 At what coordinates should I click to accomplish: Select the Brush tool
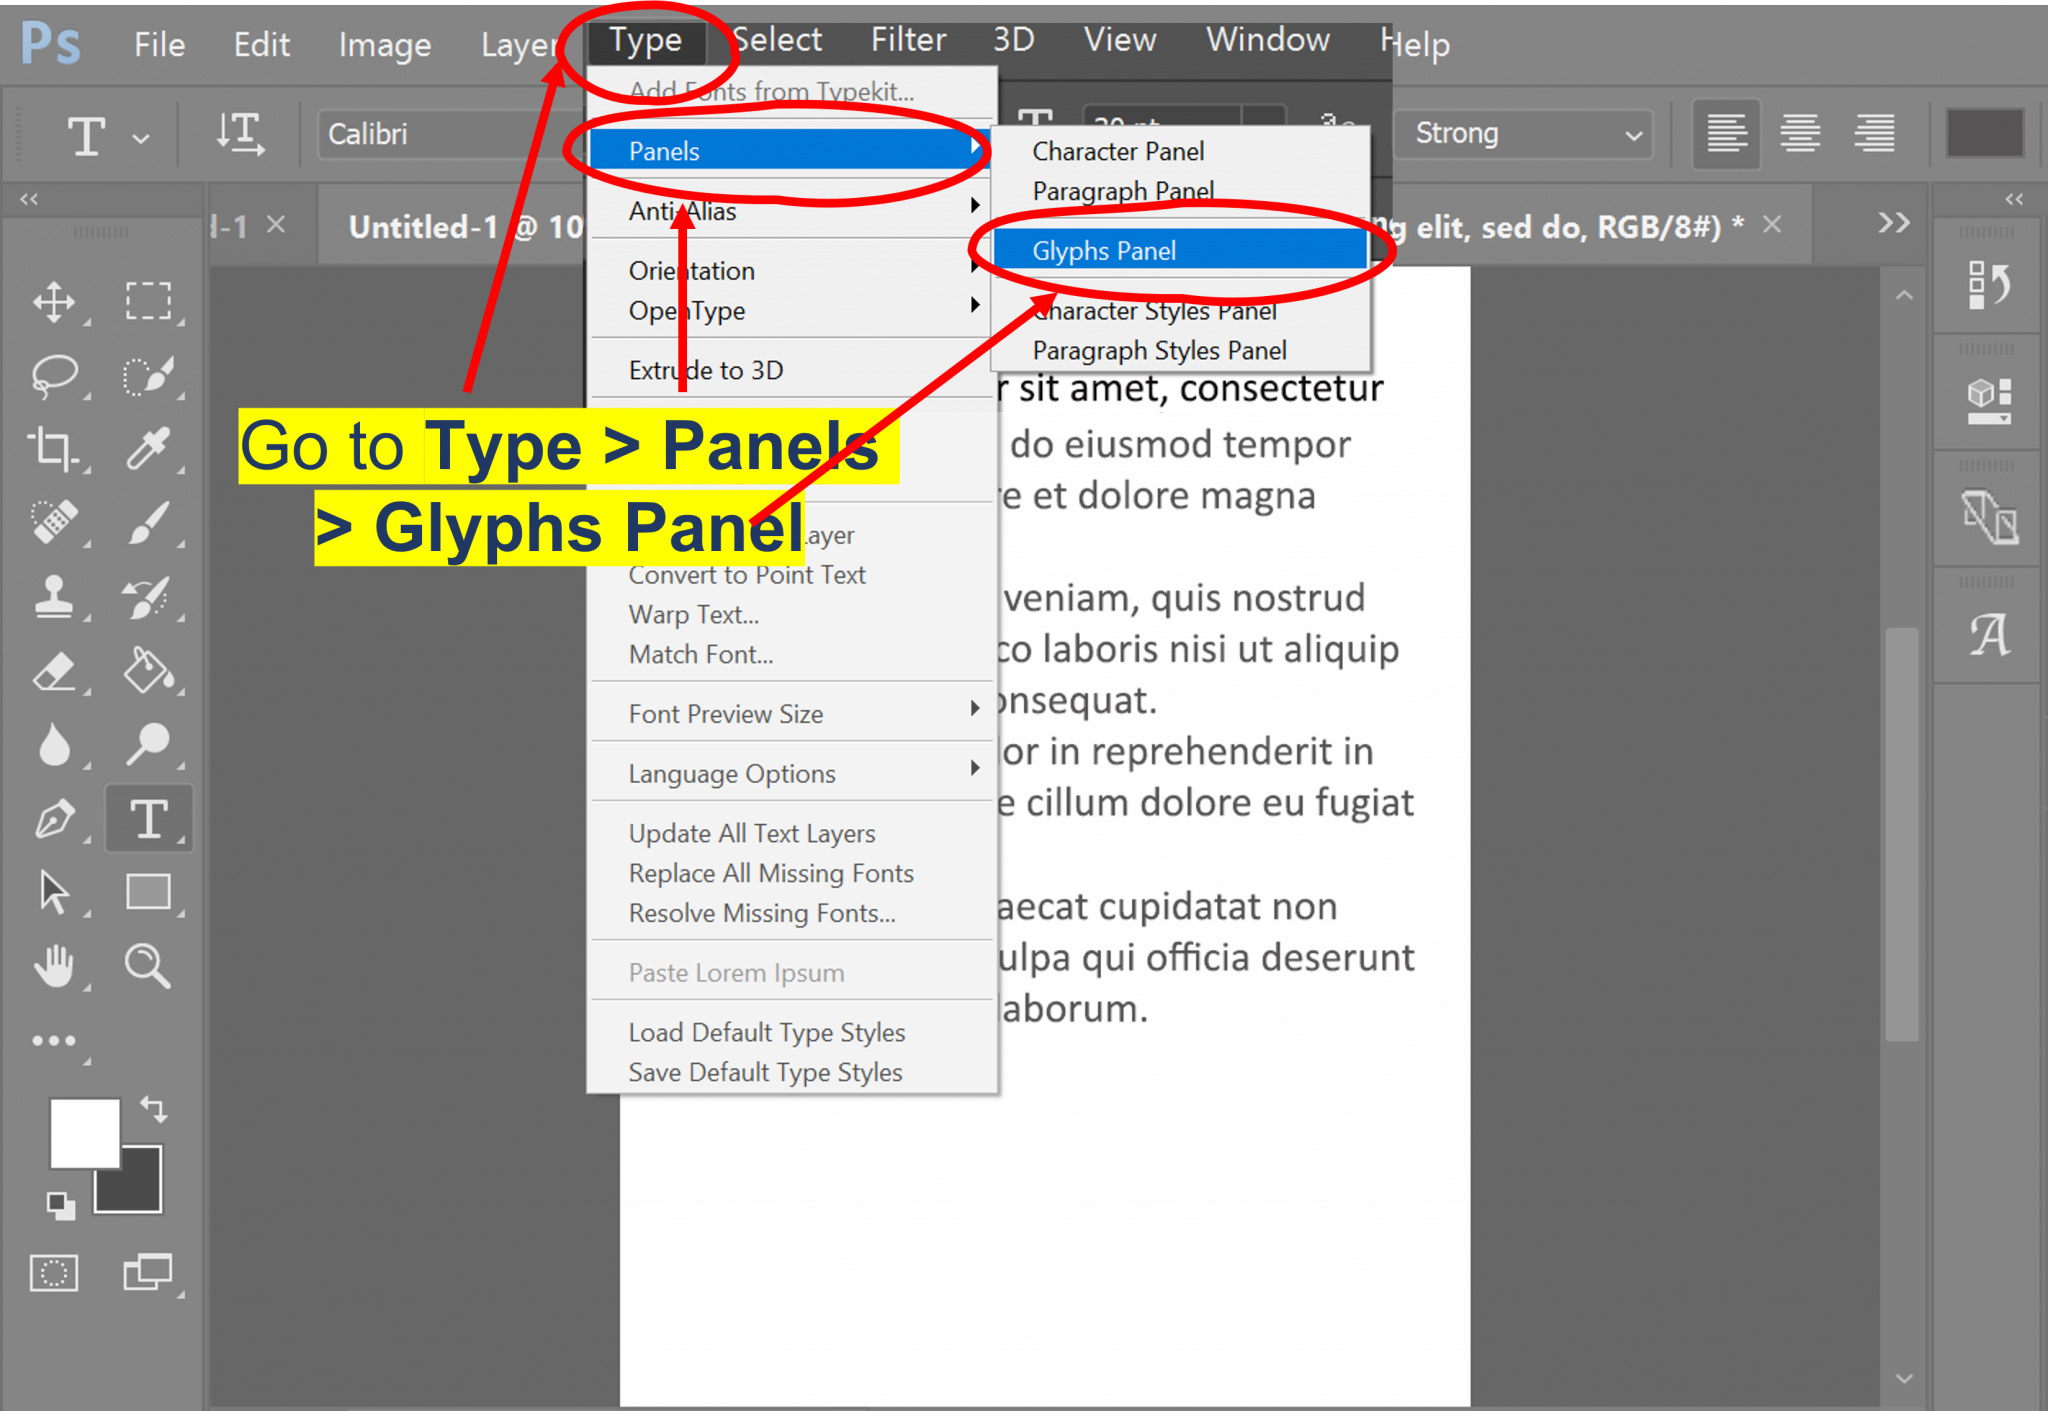pos(148,522)
